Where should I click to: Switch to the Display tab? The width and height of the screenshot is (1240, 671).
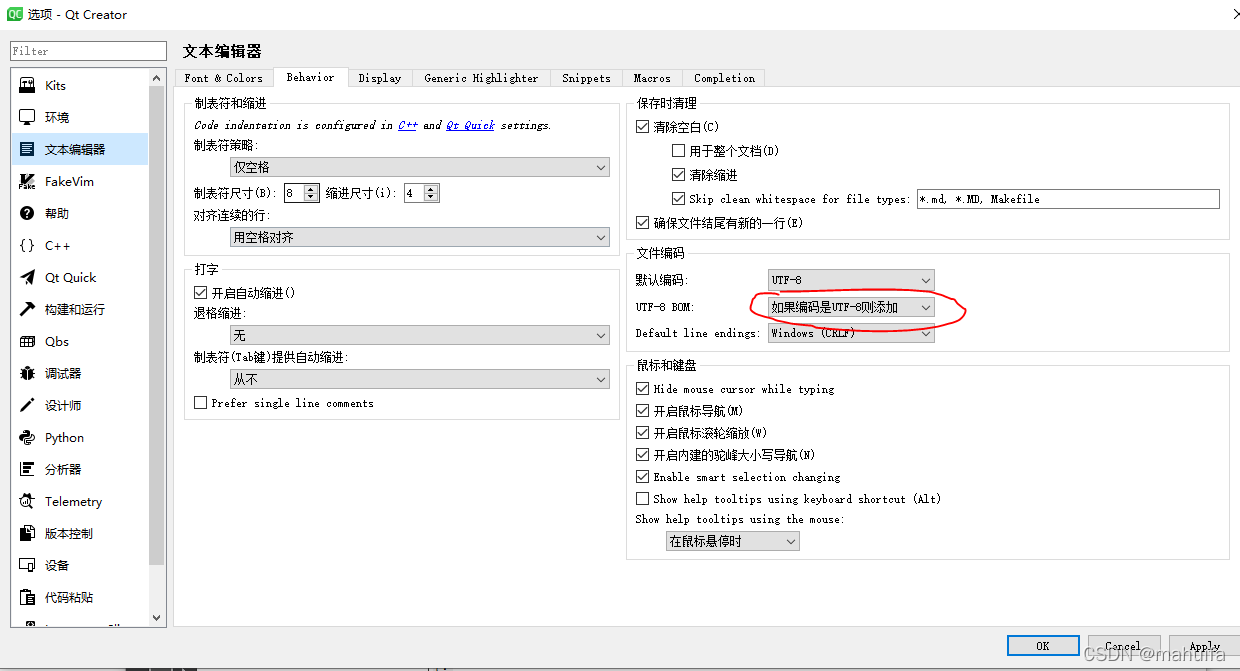pyautogui.click(x=380, y=78)
